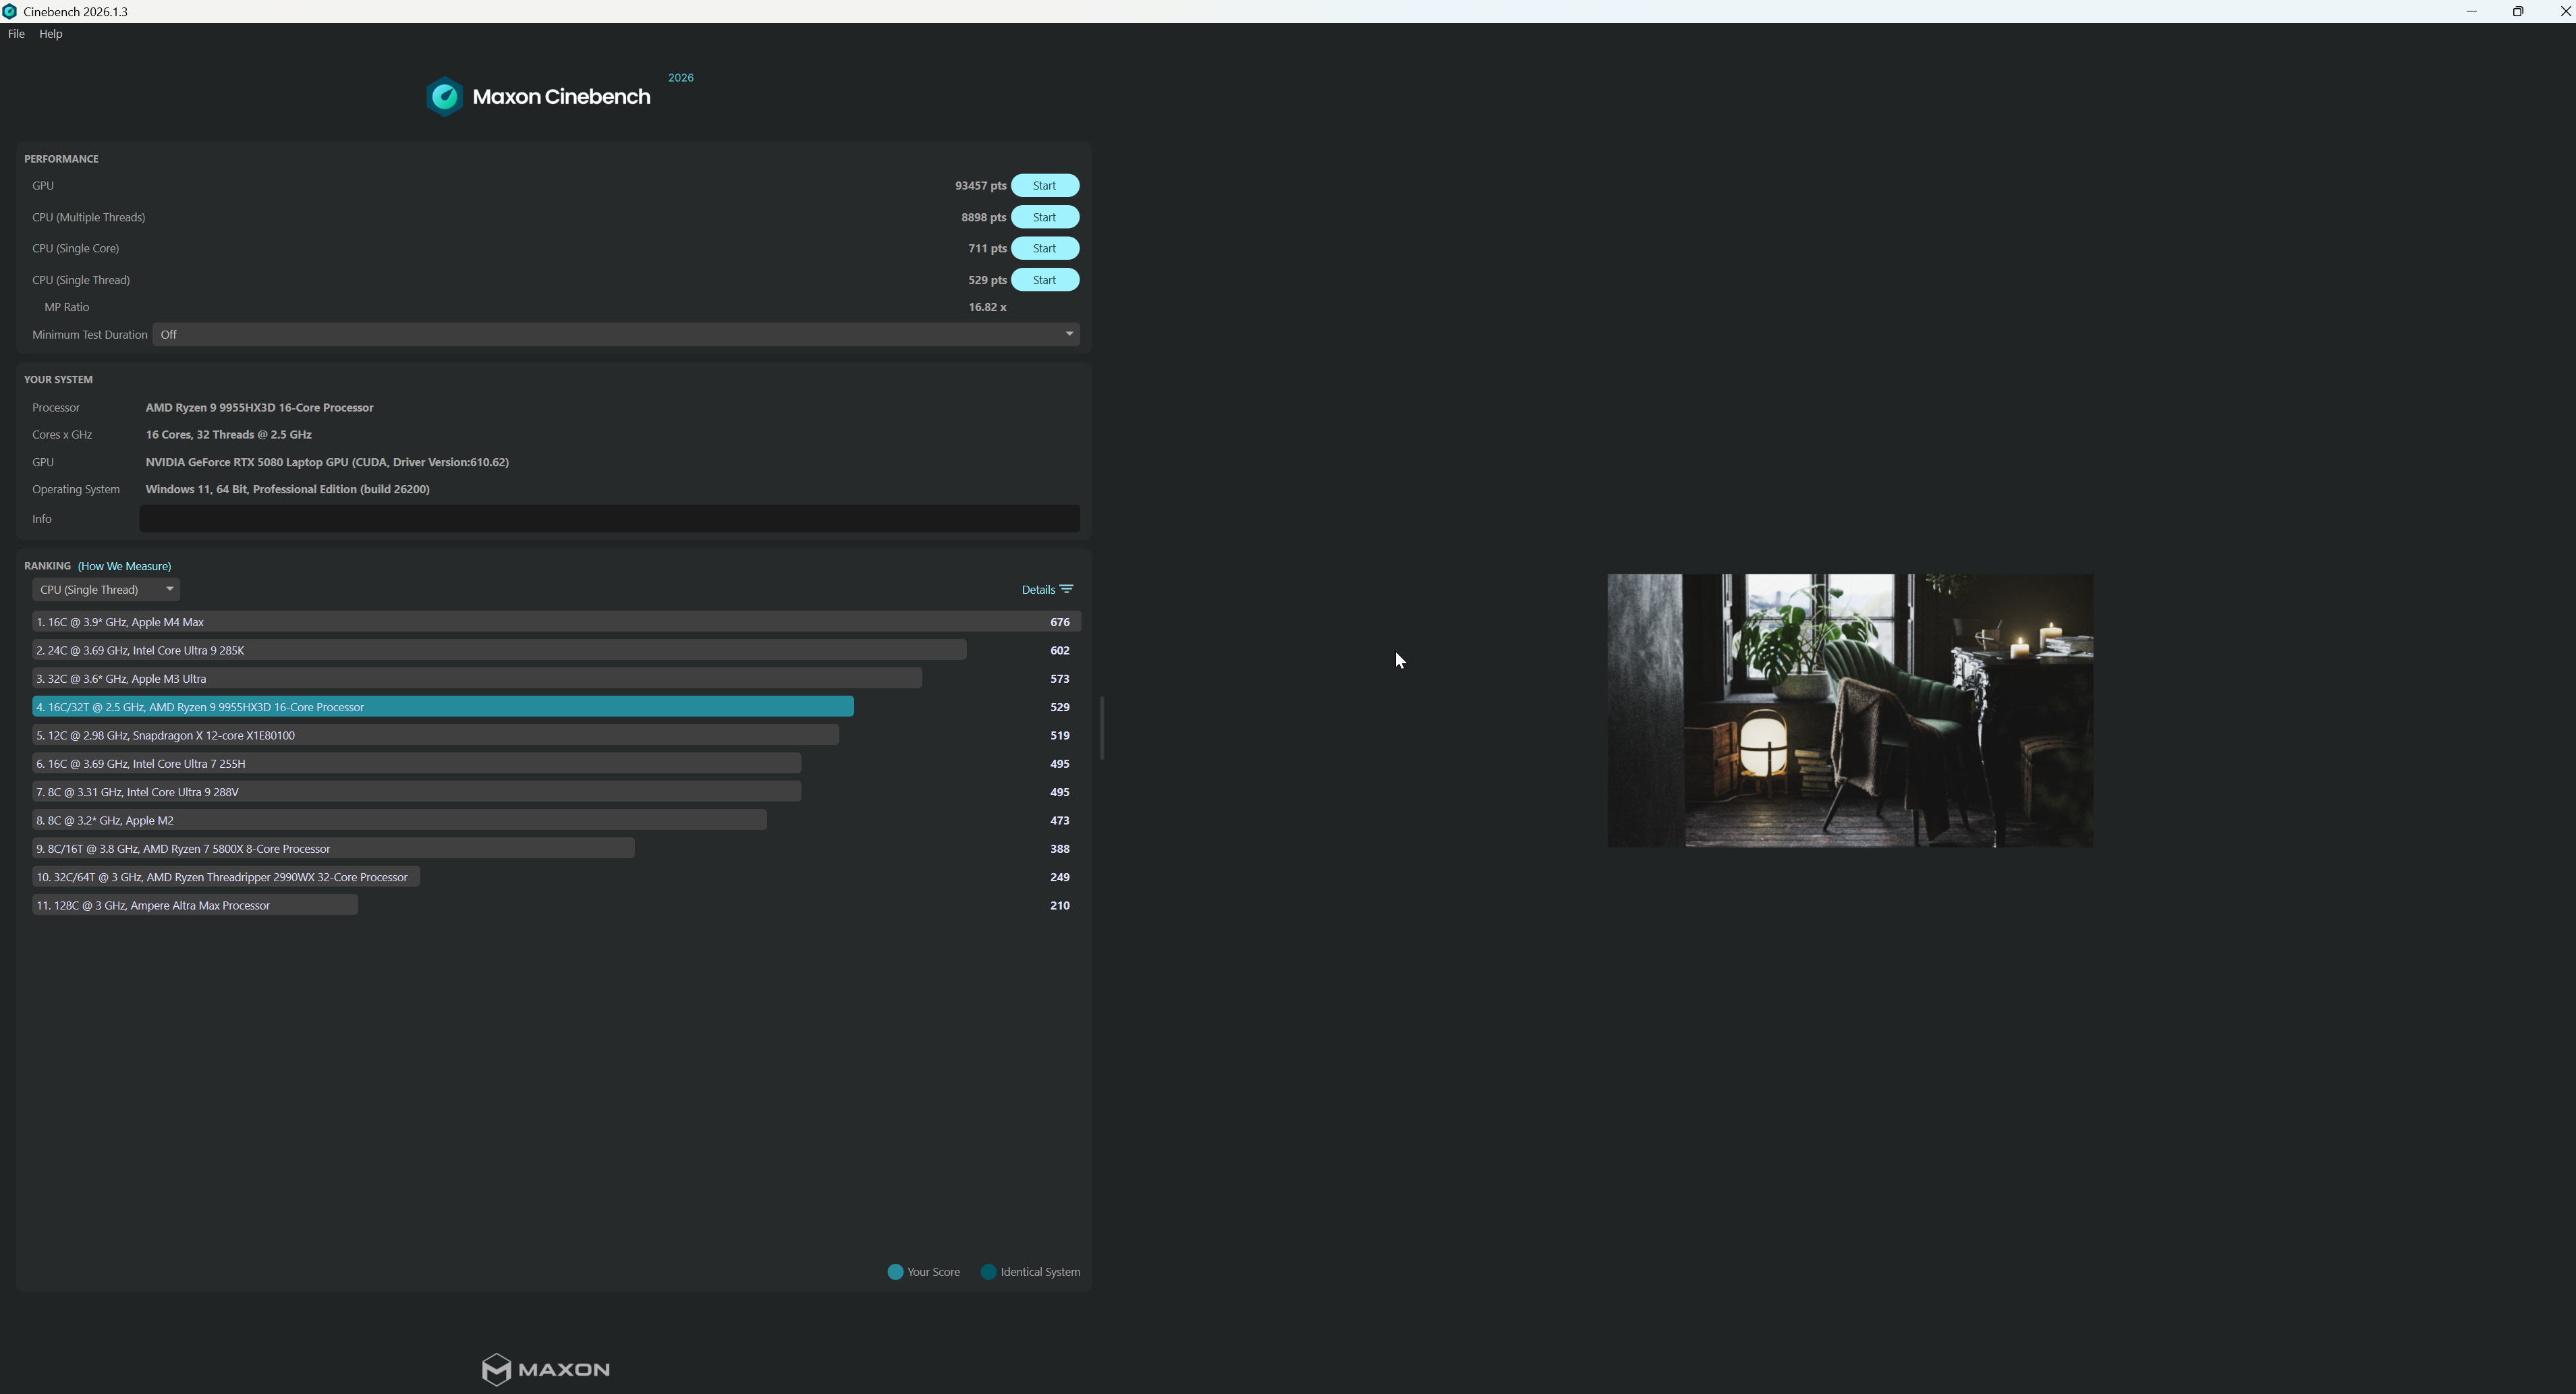Click the Cinebench app icon in title bar

click(x=10, y=12)
